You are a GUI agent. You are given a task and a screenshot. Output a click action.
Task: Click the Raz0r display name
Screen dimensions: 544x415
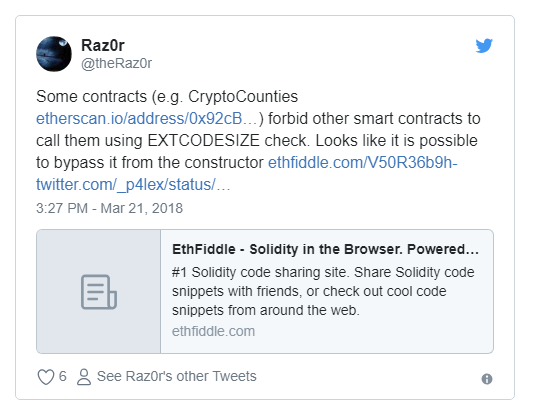tap(103, 45)
